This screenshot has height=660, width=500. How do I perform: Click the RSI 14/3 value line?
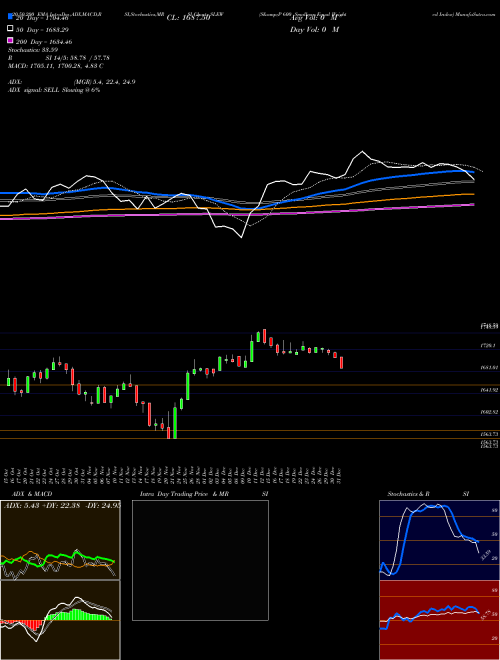pyautogui.click(x=59, y=58)
